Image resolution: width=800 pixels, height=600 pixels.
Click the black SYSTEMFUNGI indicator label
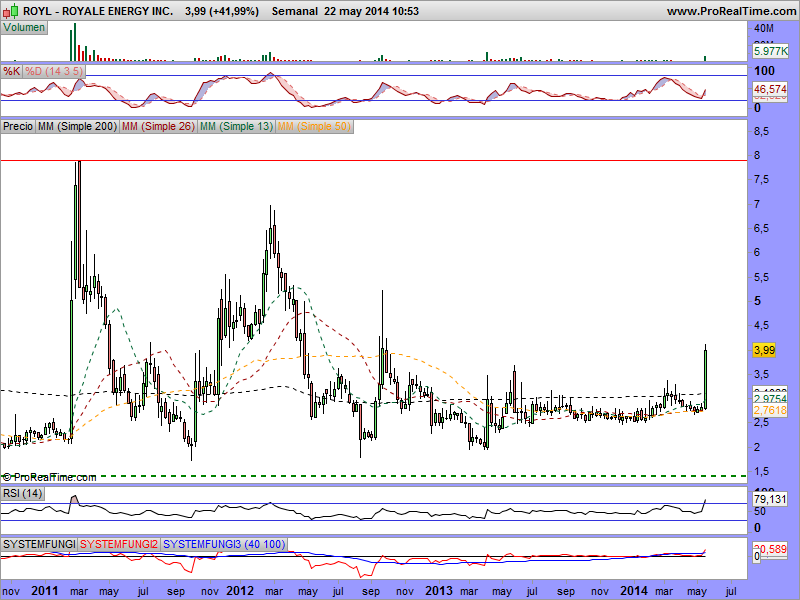click(x=39, y=544)
